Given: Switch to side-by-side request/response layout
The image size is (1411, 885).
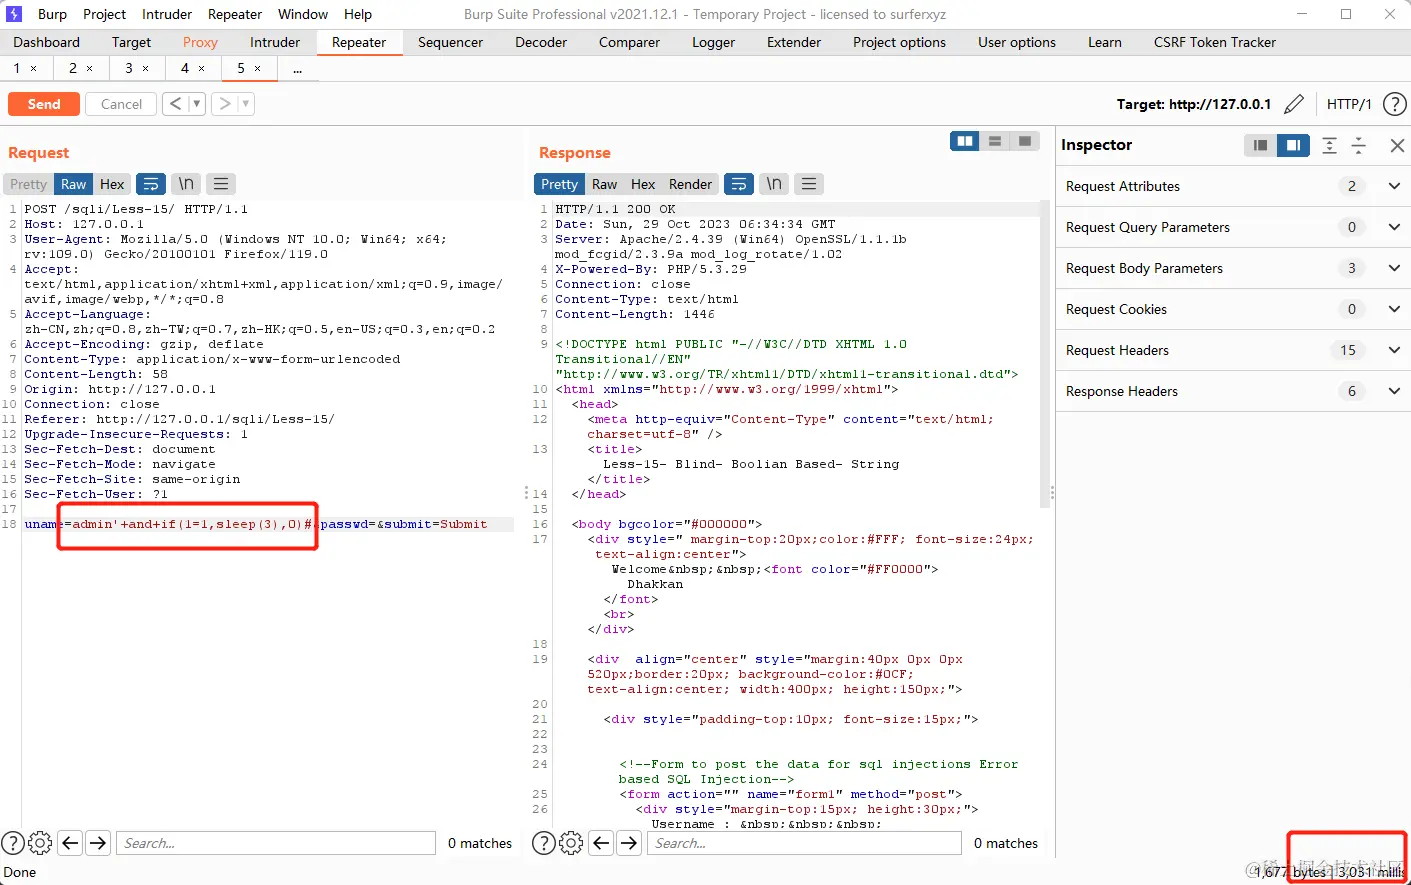Looking at the screenshot, I should [965, 141].
